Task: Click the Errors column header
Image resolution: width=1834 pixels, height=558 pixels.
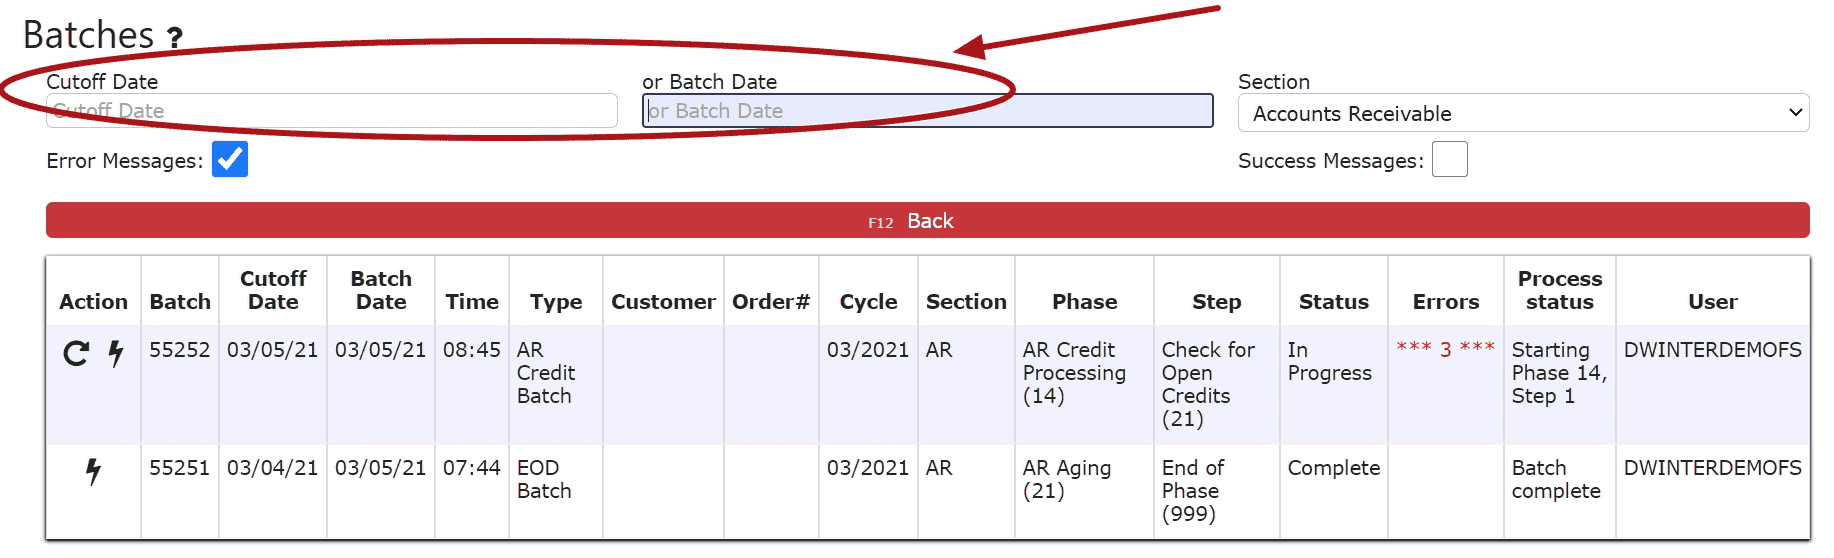Action: tap(1445, 301)
